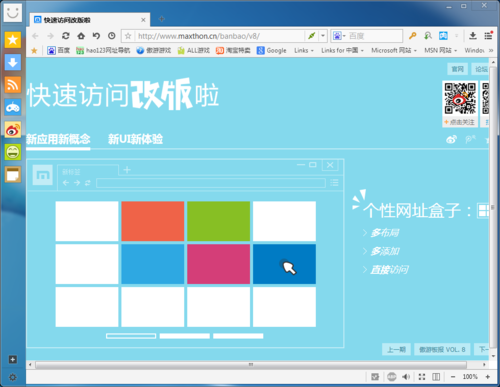The image size is (500, 387).
Task: Click the 论坛 button
Action: 481,69
